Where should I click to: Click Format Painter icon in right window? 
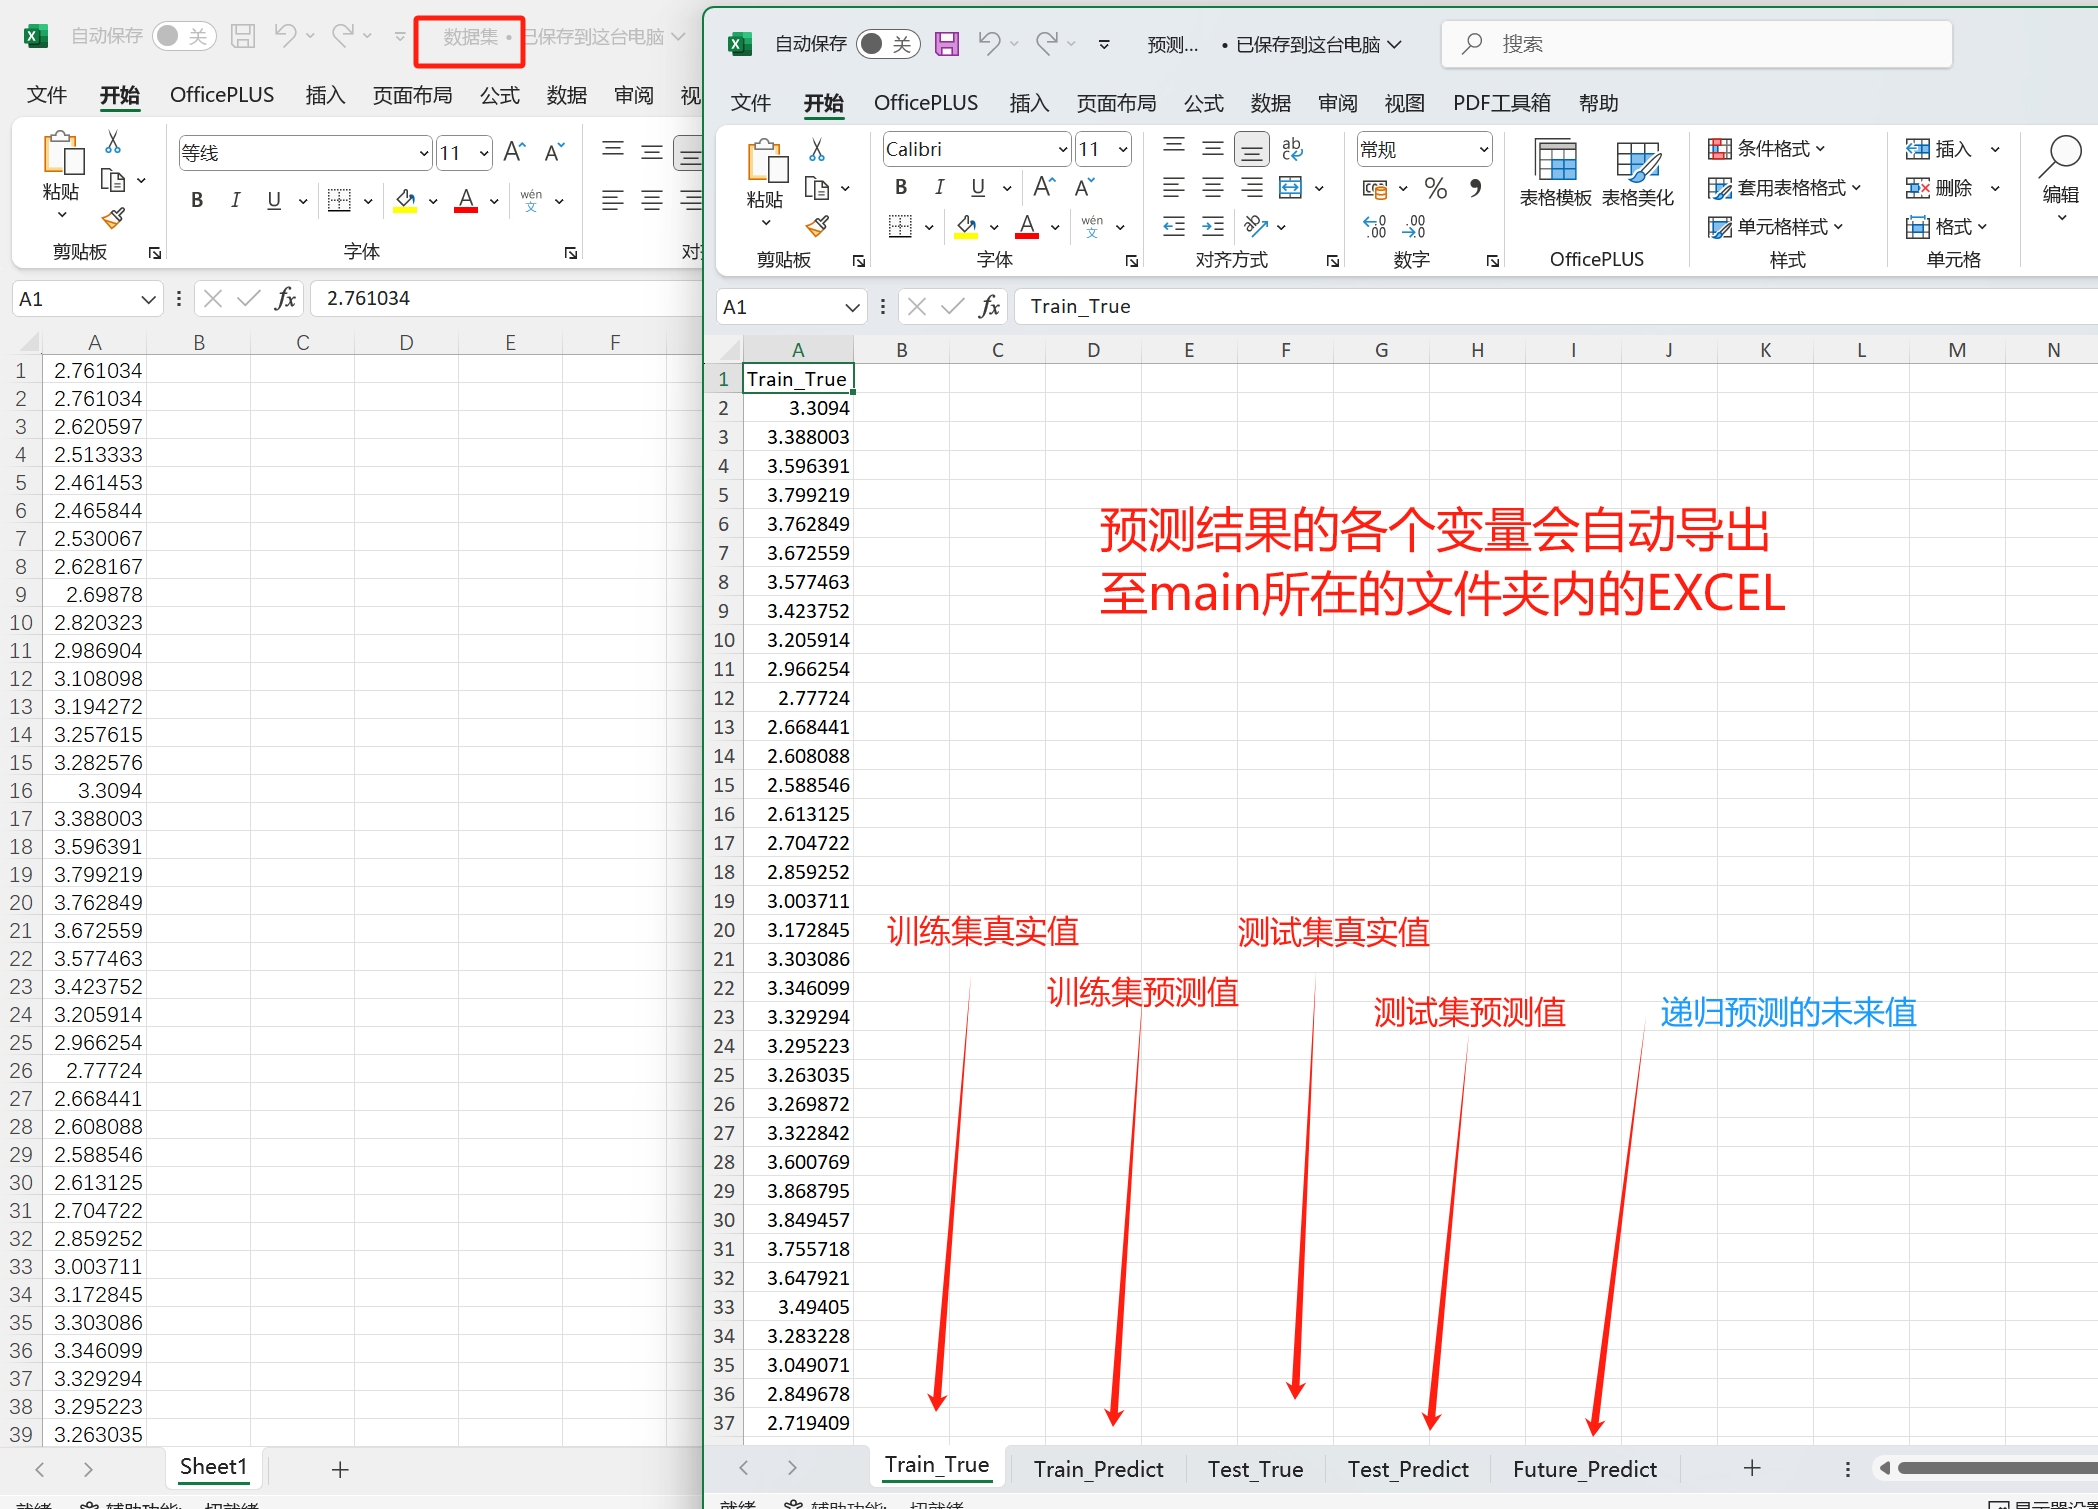pyautogui.click(x=817, y=226)
